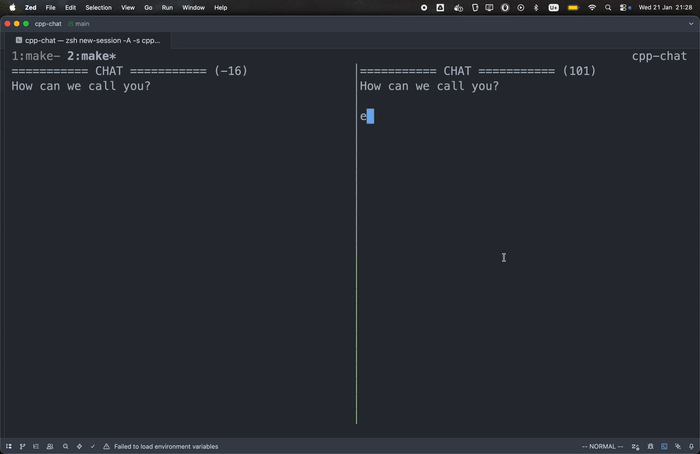Click 'How can we call you?' in right pane
700x454 pixels.
[x=429, y=86]
